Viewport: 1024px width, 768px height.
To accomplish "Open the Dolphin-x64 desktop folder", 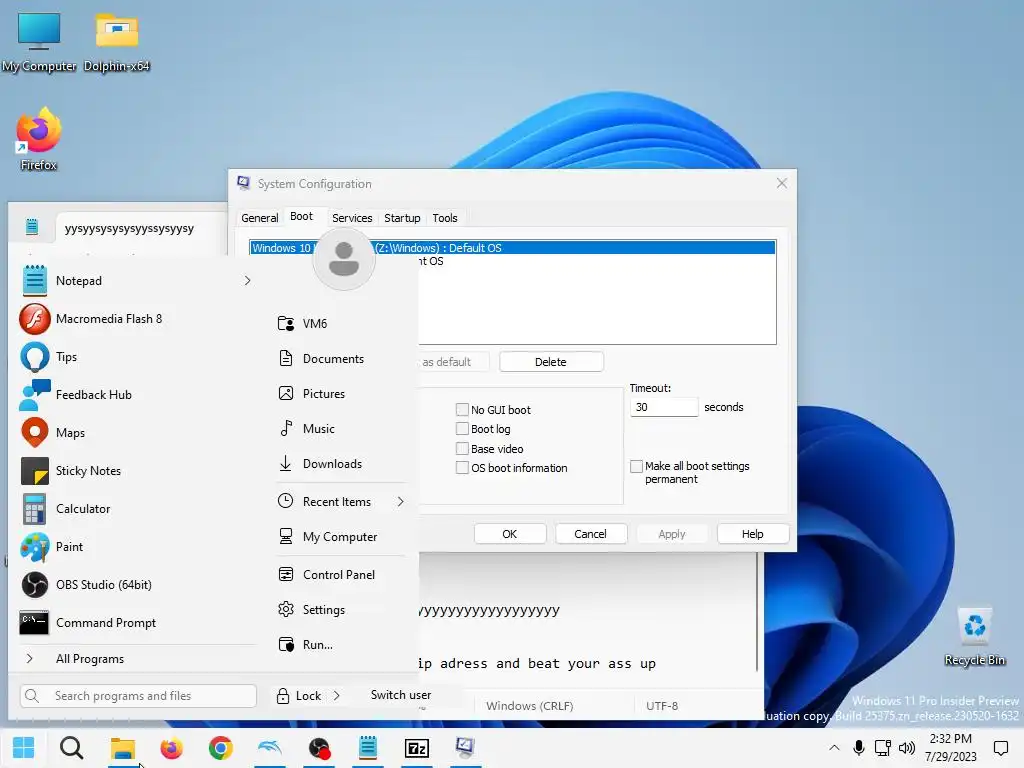I will point(117,42).
